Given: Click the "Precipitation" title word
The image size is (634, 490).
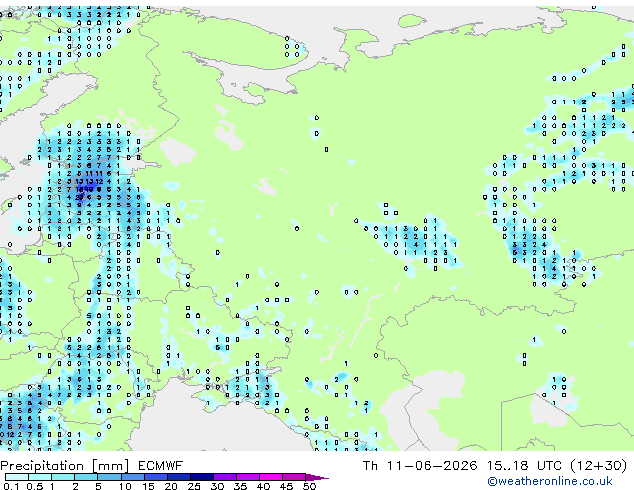Looking at the screenshot, I should tap(42, 466).
